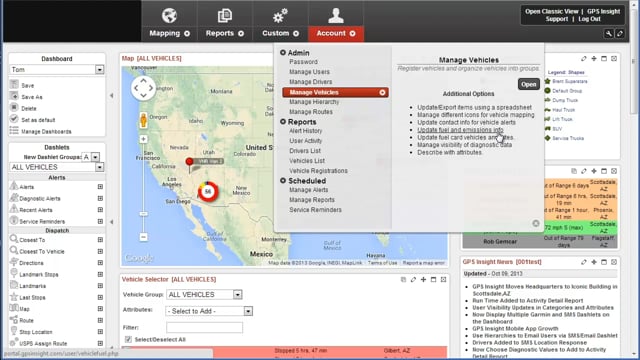640x360 pixels.
Task: Select Manage Hierarchy in the menu
Action: [x=314, y=102]
